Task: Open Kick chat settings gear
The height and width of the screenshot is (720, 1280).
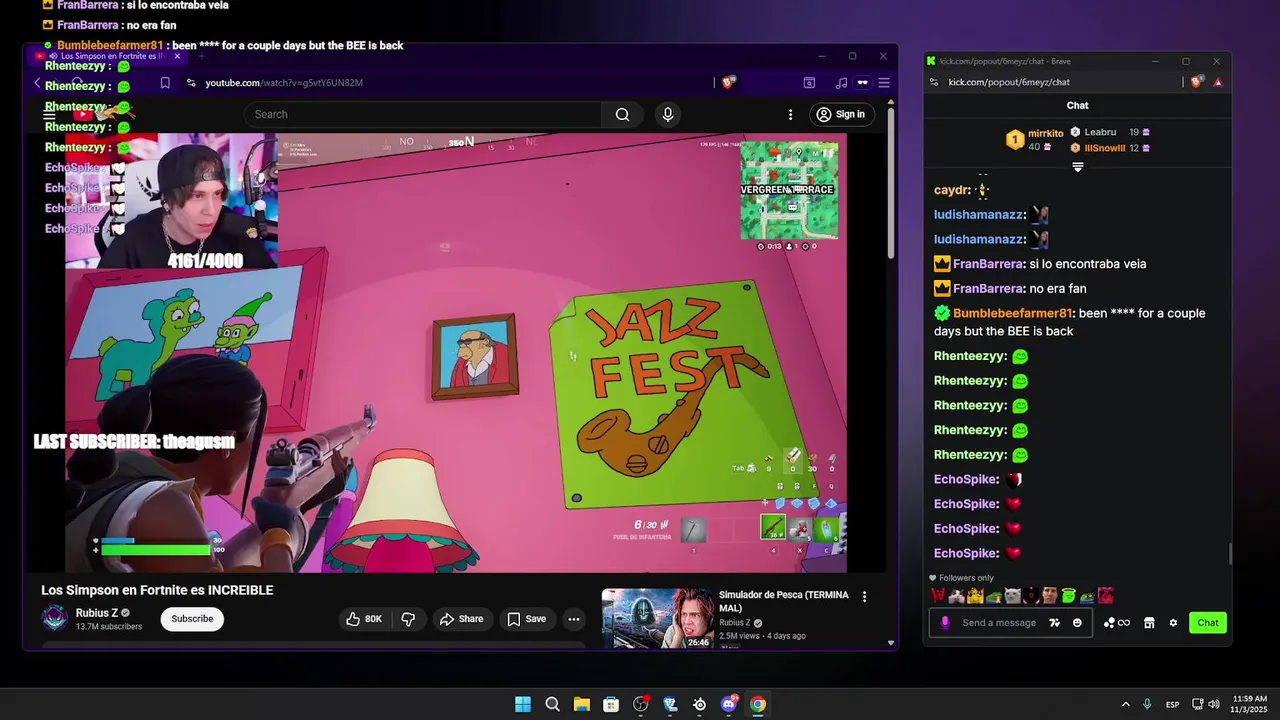Action: click(x=1173, y=623)
